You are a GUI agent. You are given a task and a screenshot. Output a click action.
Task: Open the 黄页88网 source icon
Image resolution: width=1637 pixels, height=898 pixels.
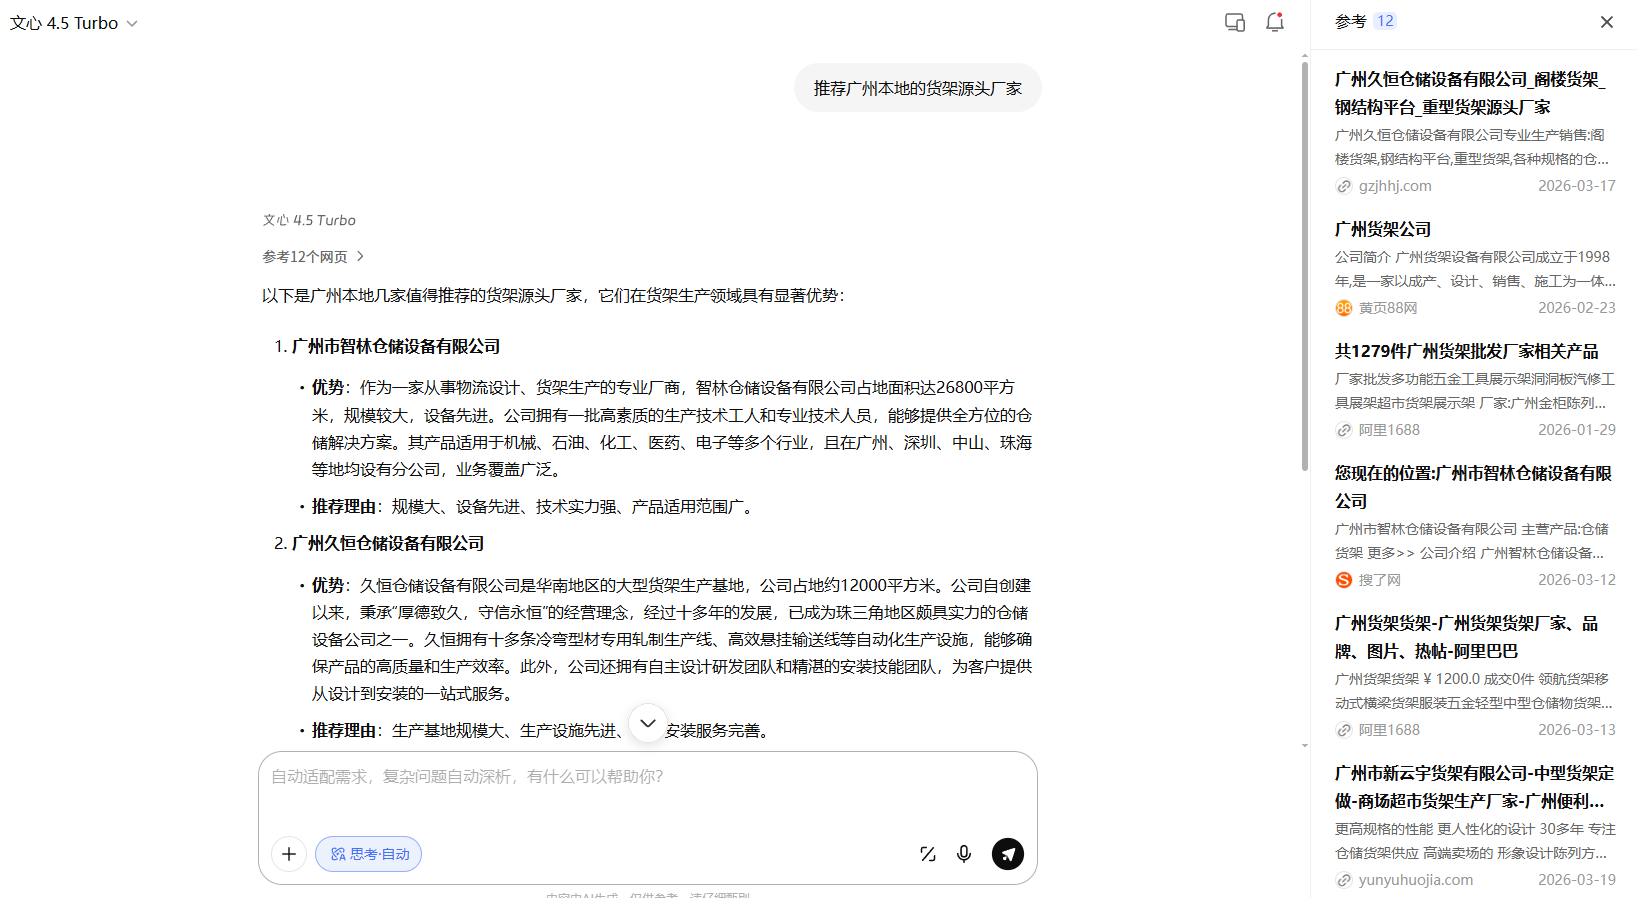pyautogui.click(x=1344, y=308)
